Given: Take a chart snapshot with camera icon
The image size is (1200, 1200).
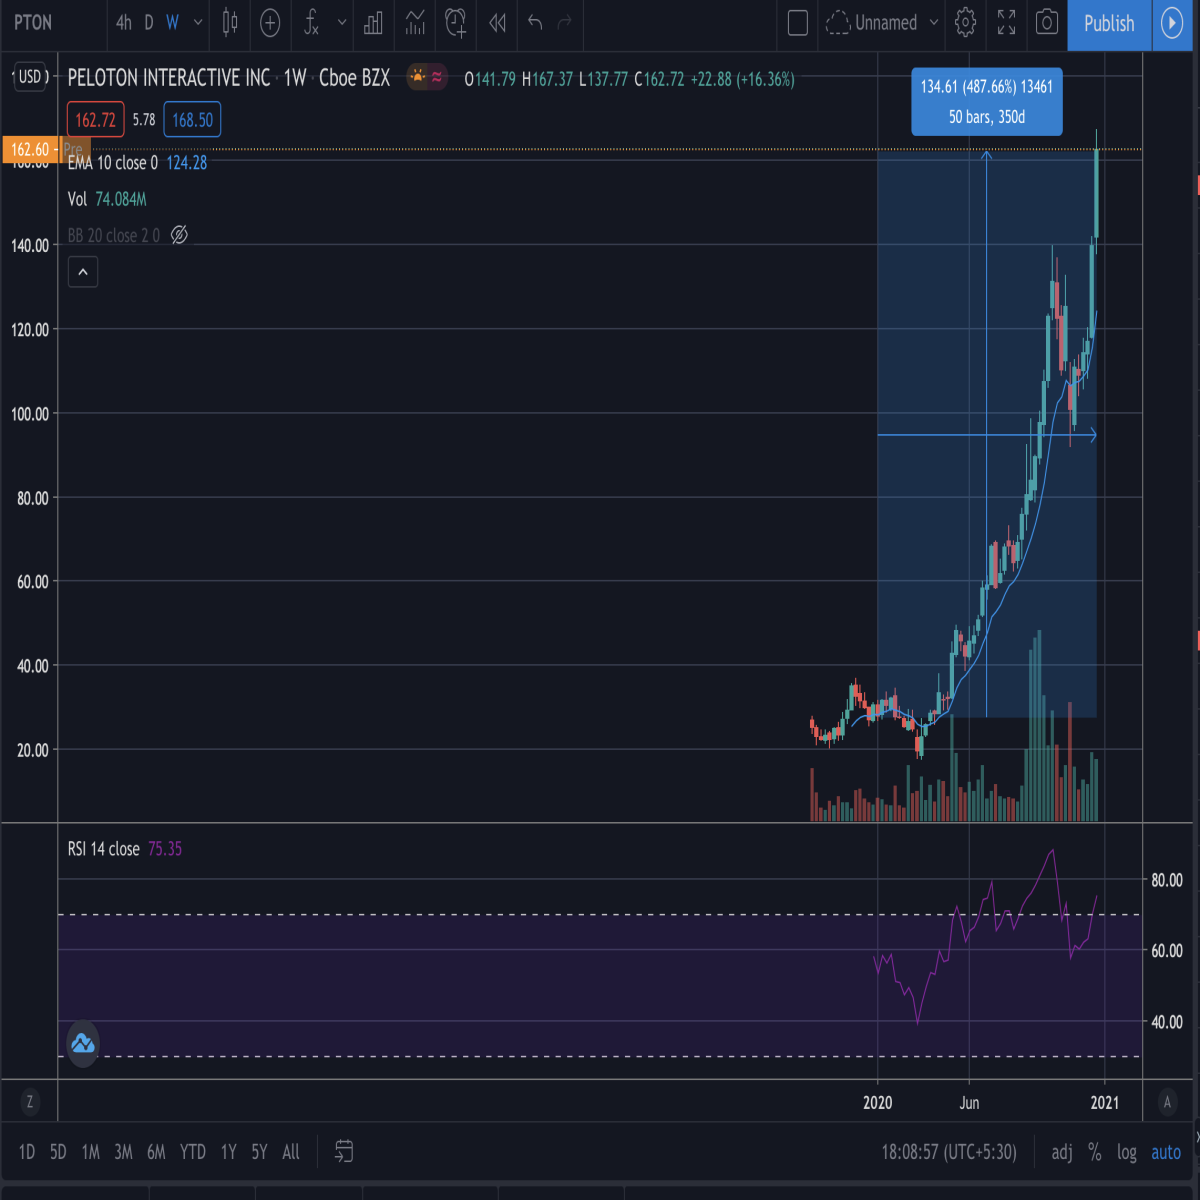Looking at the screenshot, I should coord(1047,22).
